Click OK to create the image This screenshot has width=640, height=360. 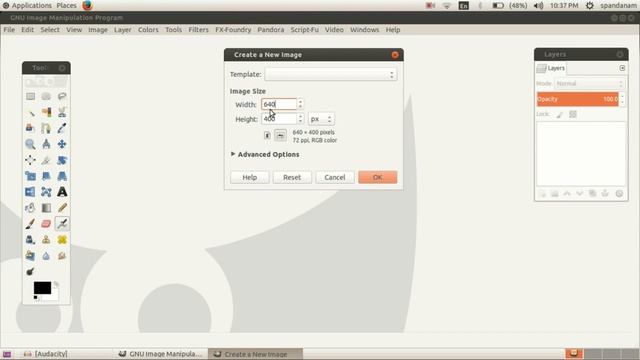(x=378, y=177)
